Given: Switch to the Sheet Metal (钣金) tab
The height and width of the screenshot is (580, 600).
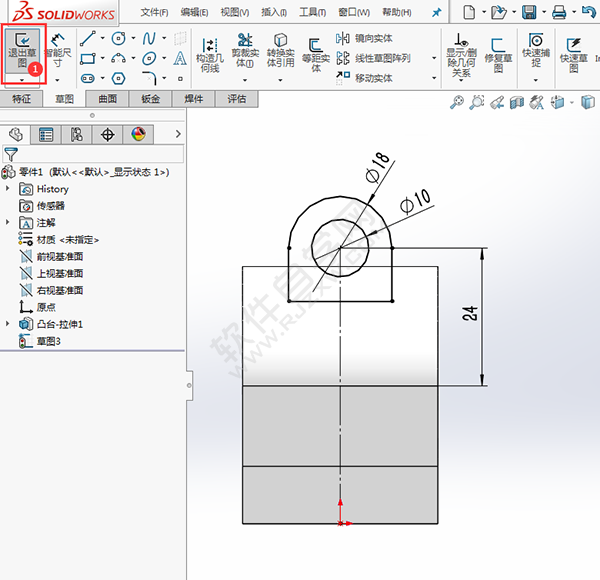Looking at the screenshot, I should point(151,99).
